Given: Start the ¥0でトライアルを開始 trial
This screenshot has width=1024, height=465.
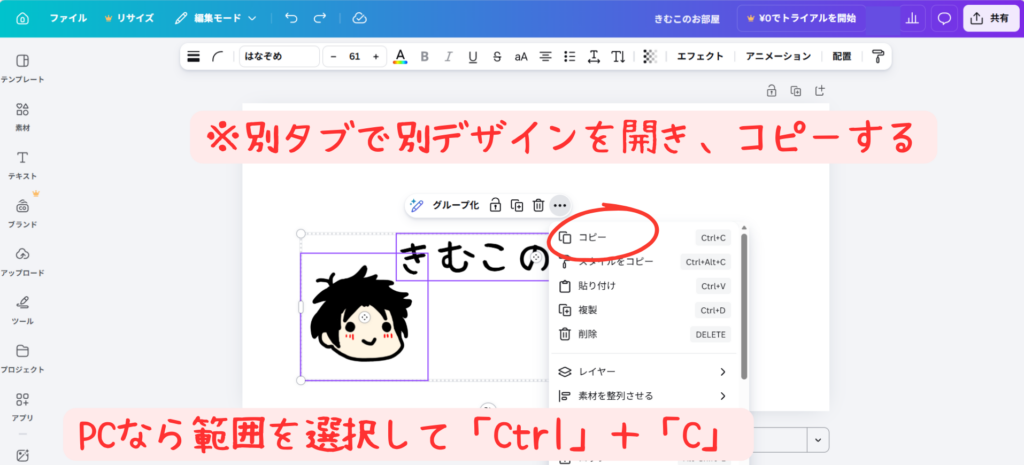Looking at the screenshot, I should tap(801, 18).
